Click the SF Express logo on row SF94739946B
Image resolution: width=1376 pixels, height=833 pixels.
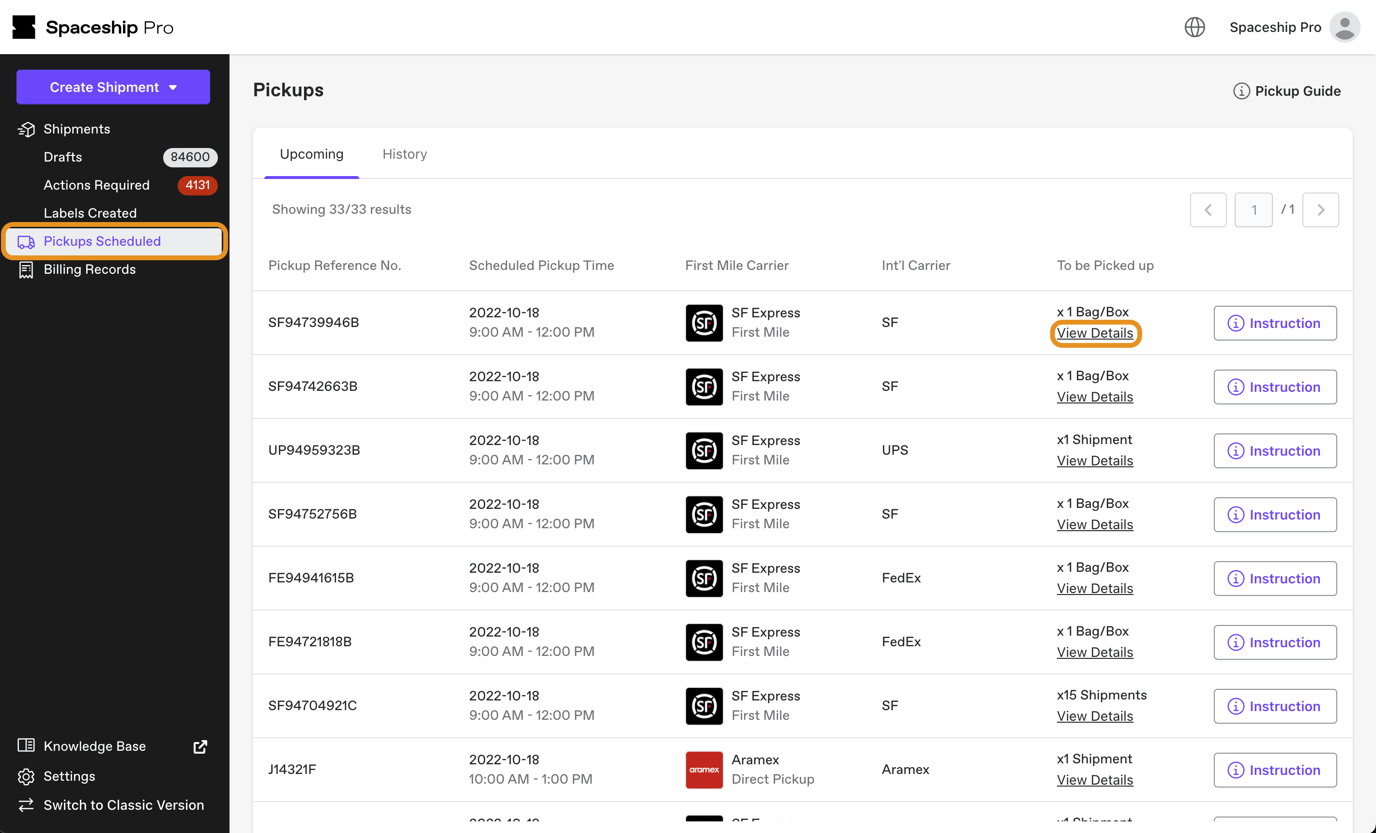coord(704,322)
